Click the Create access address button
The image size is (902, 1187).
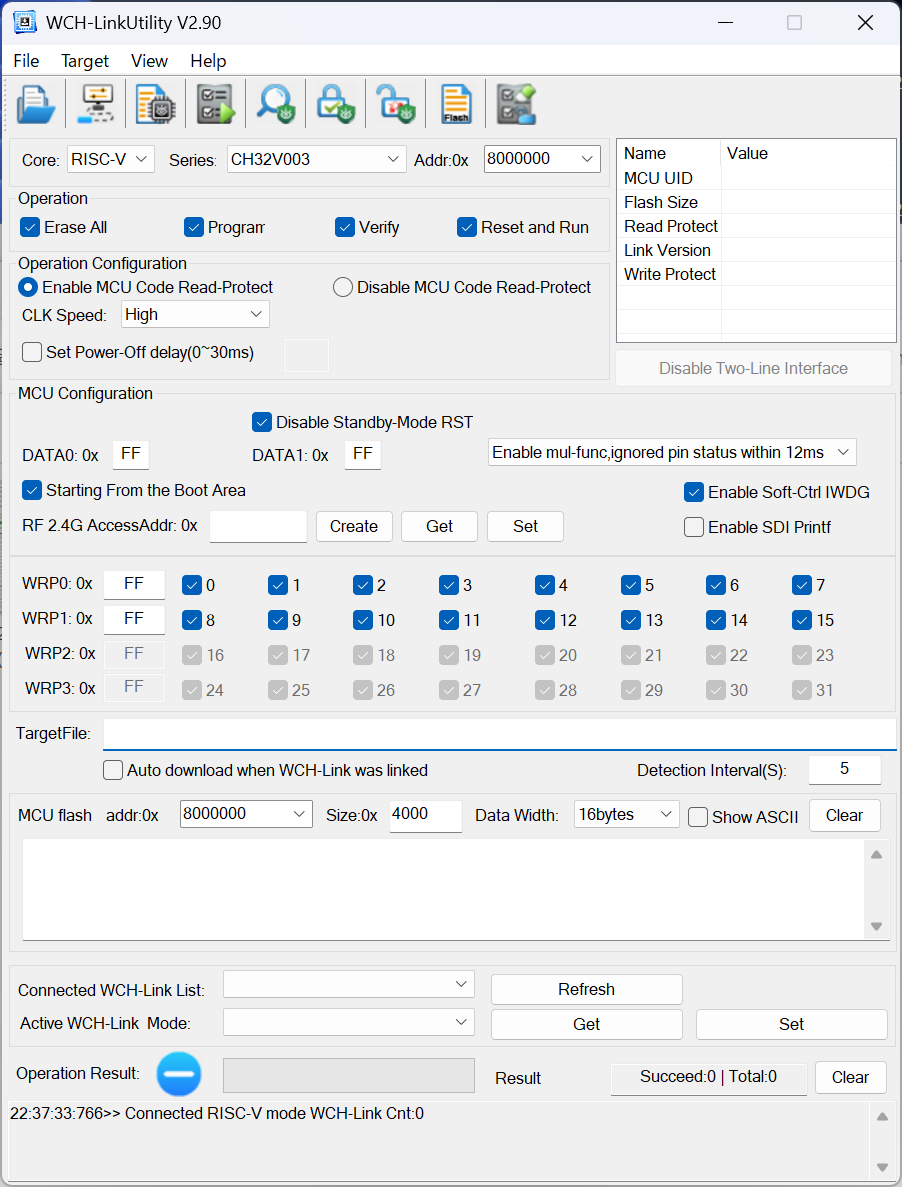click(354, 526)
